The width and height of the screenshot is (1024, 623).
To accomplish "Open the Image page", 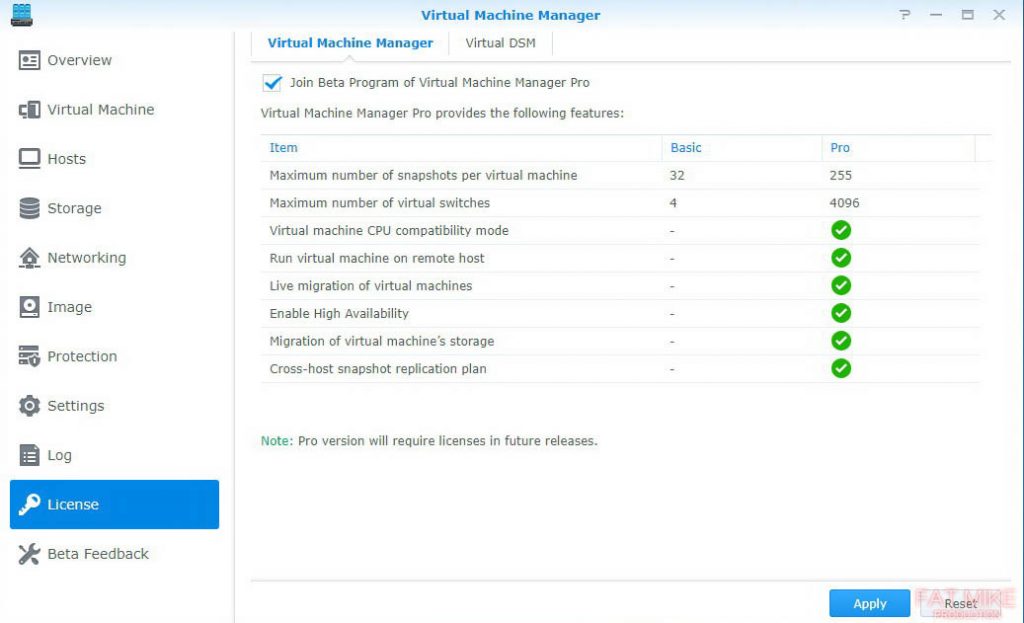I will pyautogui.click(x=114, y=307).
